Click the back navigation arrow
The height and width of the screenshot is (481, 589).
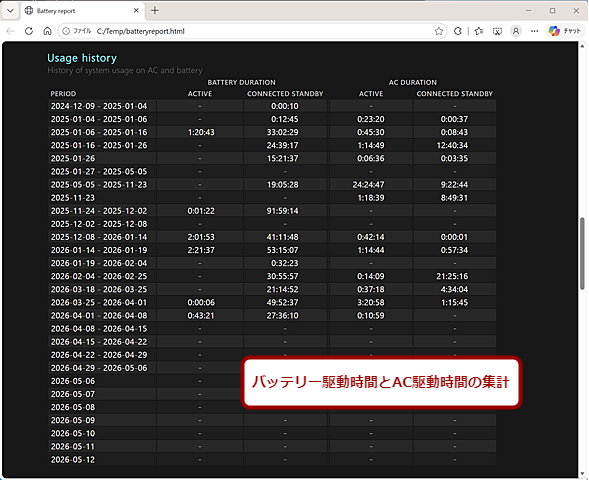10,31
